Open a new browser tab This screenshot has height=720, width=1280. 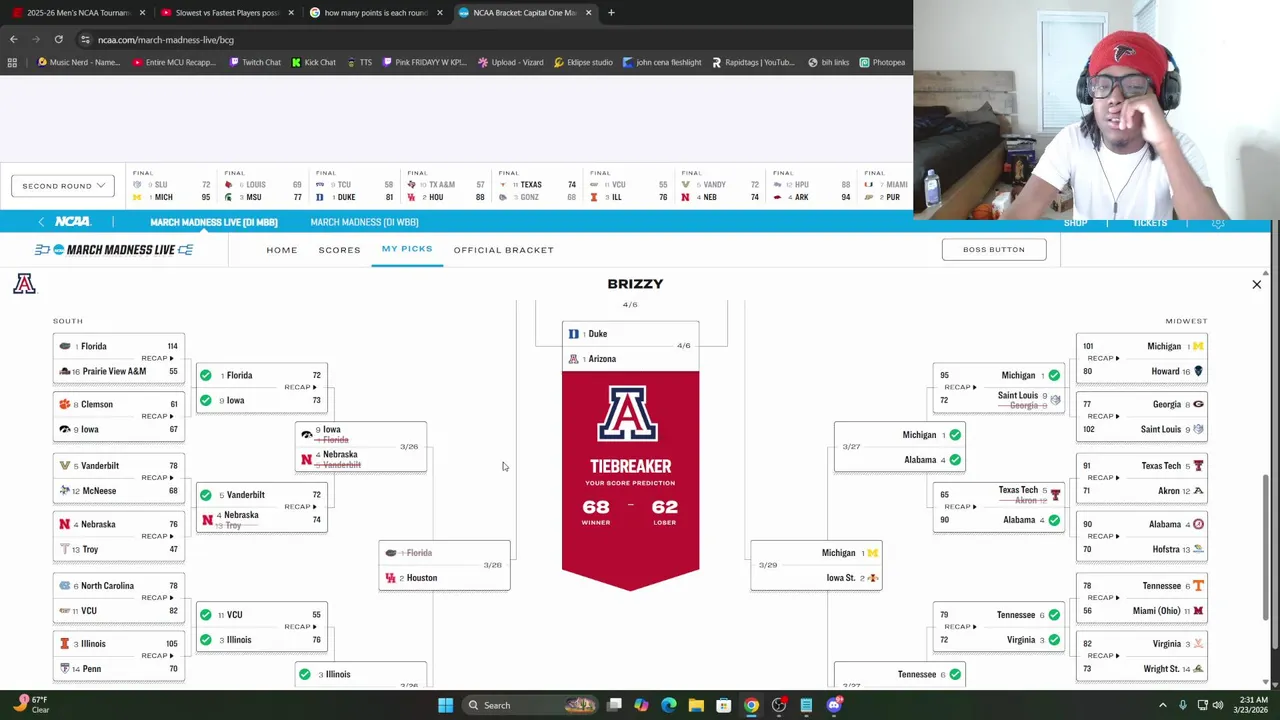point(611,12)
